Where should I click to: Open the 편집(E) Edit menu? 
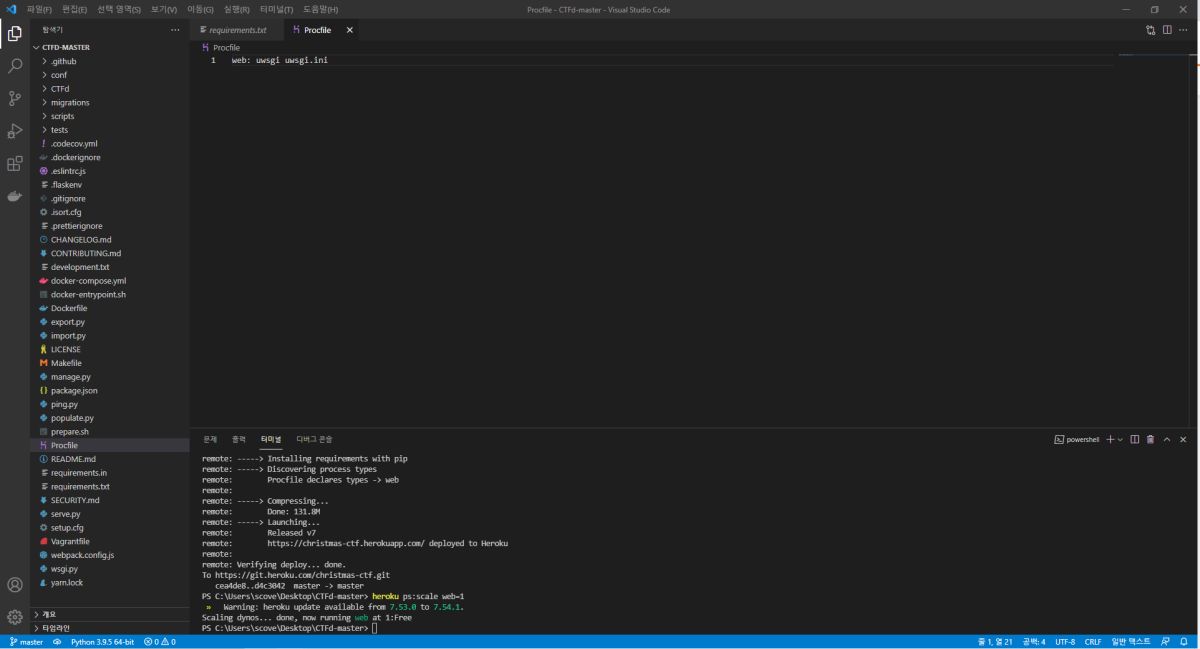pos(74,9)
